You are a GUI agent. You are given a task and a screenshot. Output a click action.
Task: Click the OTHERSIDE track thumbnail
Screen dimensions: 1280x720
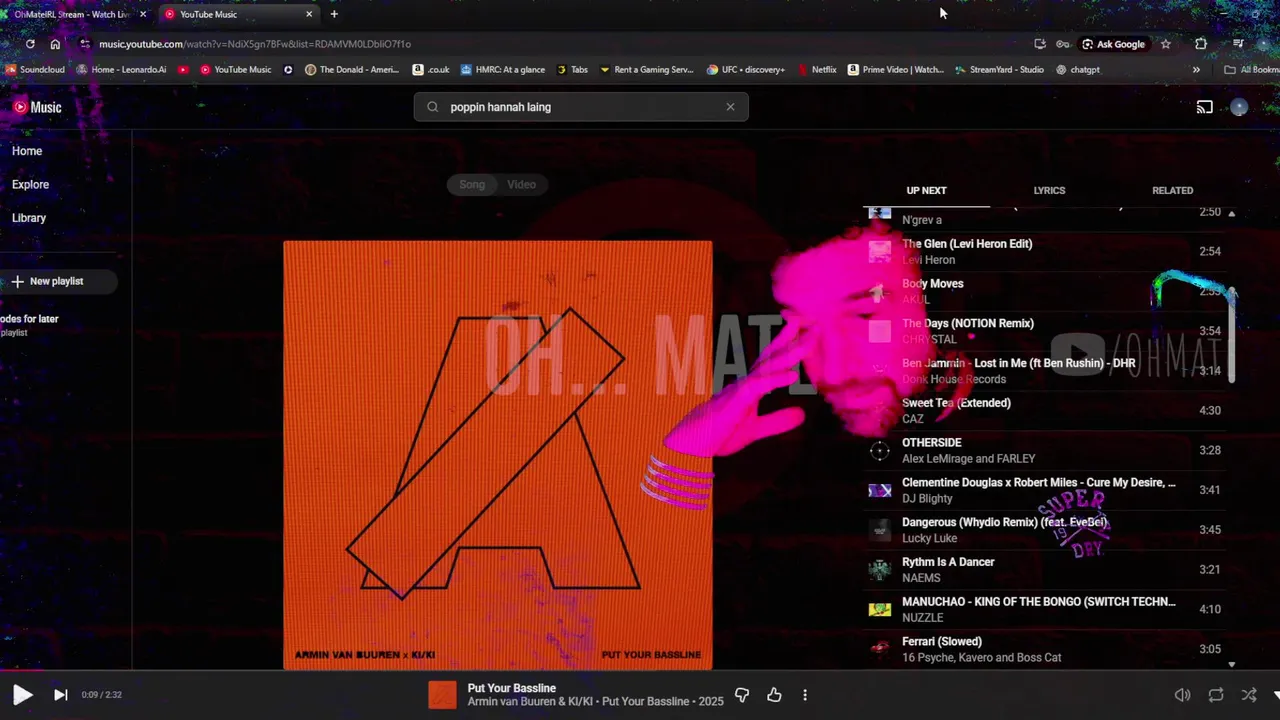[880, 451]
